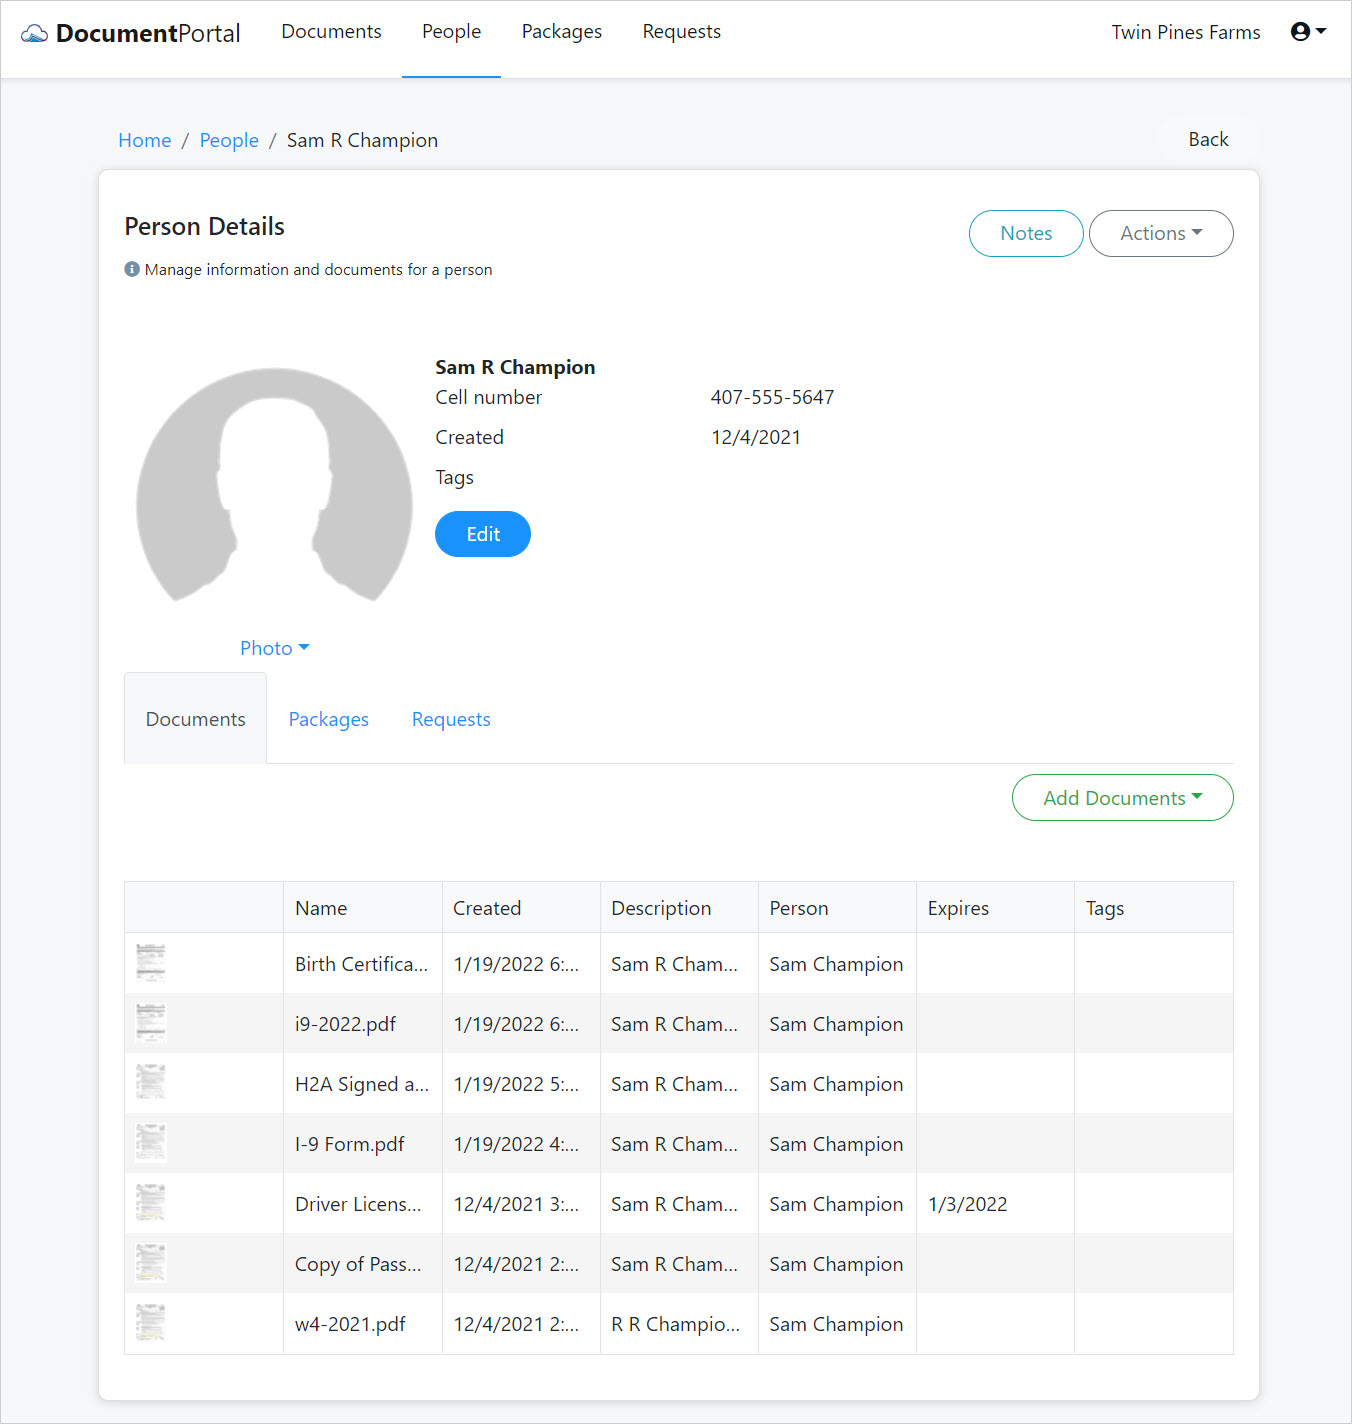Click the I-9 Form.pdf preview icon
This screenshot has width=1352, height=1424.
150,1142
